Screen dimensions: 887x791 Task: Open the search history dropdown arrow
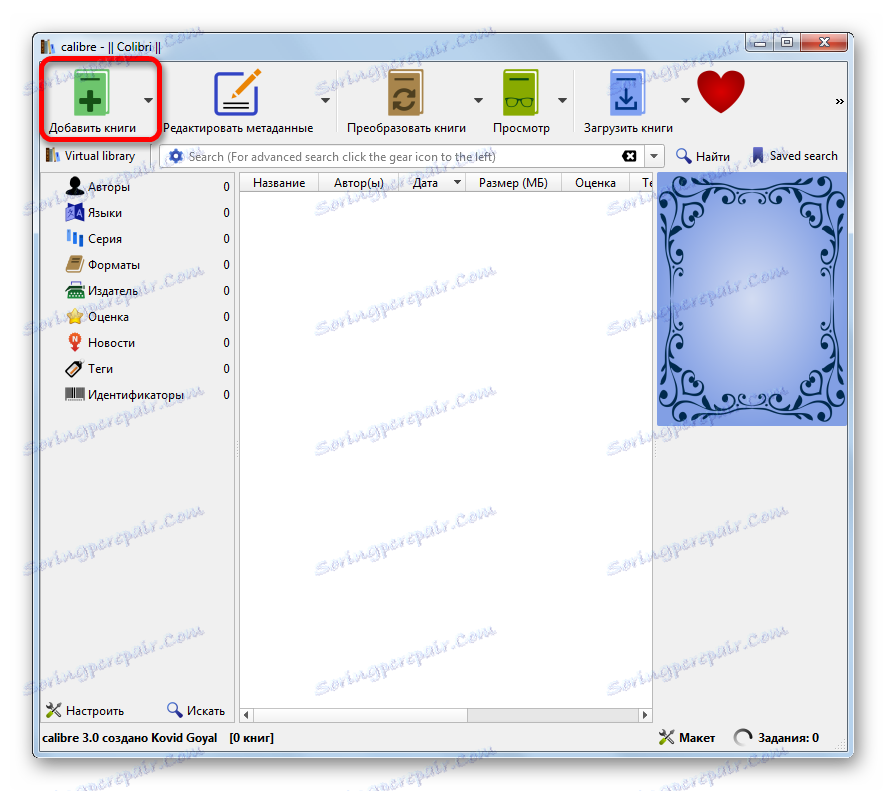pos(654,156)
